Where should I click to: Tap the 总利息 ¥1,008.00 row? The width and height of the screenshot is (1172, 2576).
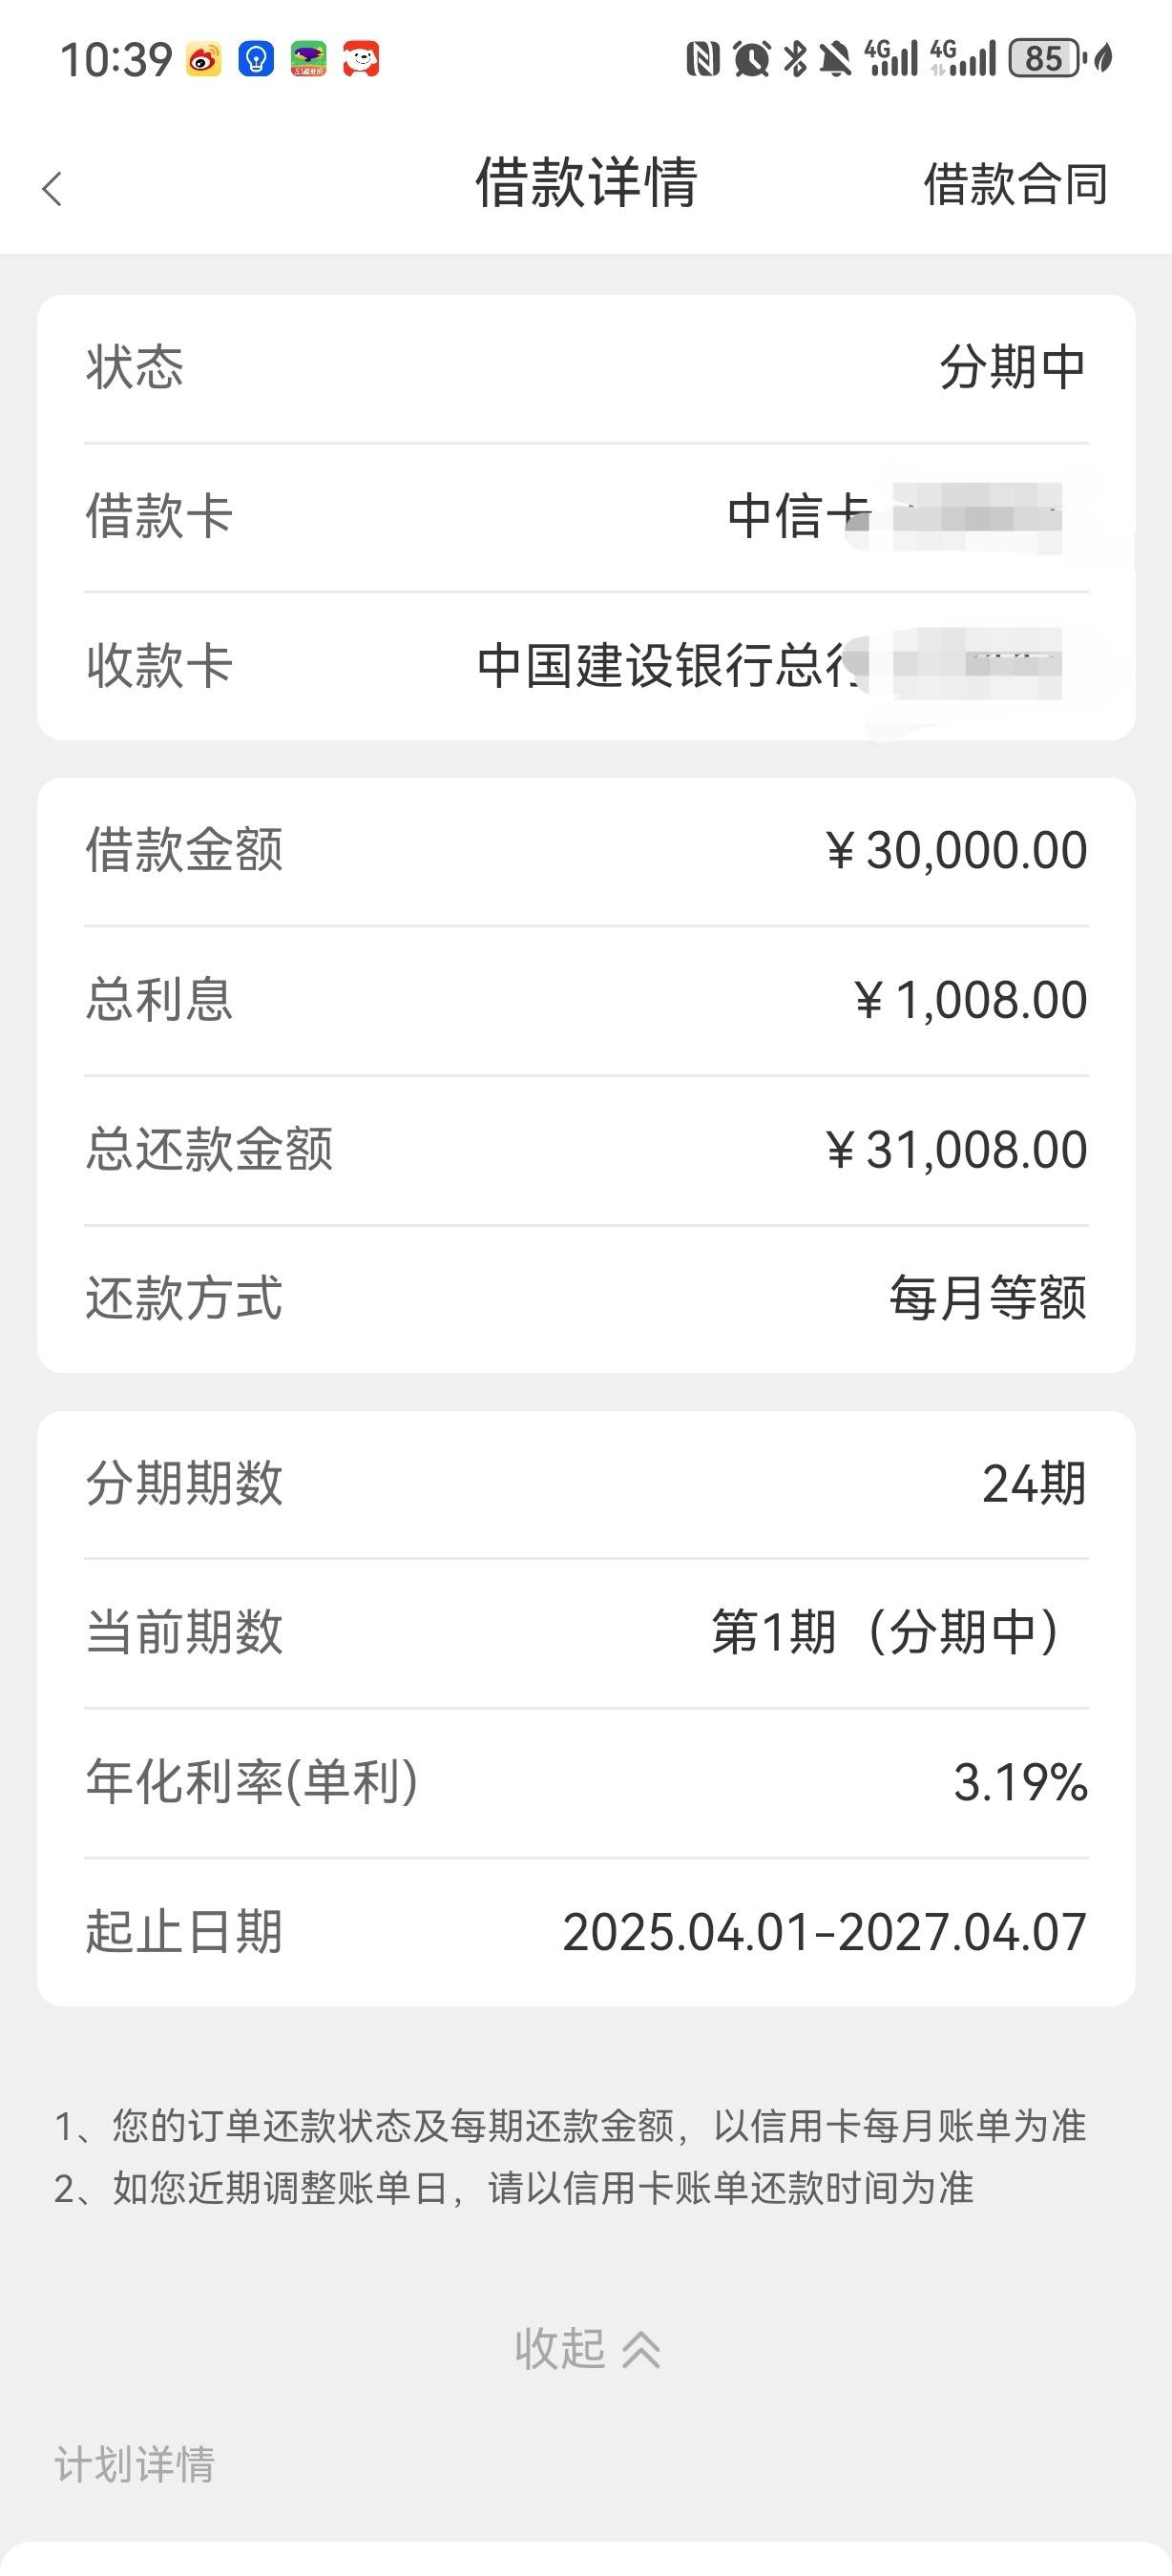[x=586, y=1000]
